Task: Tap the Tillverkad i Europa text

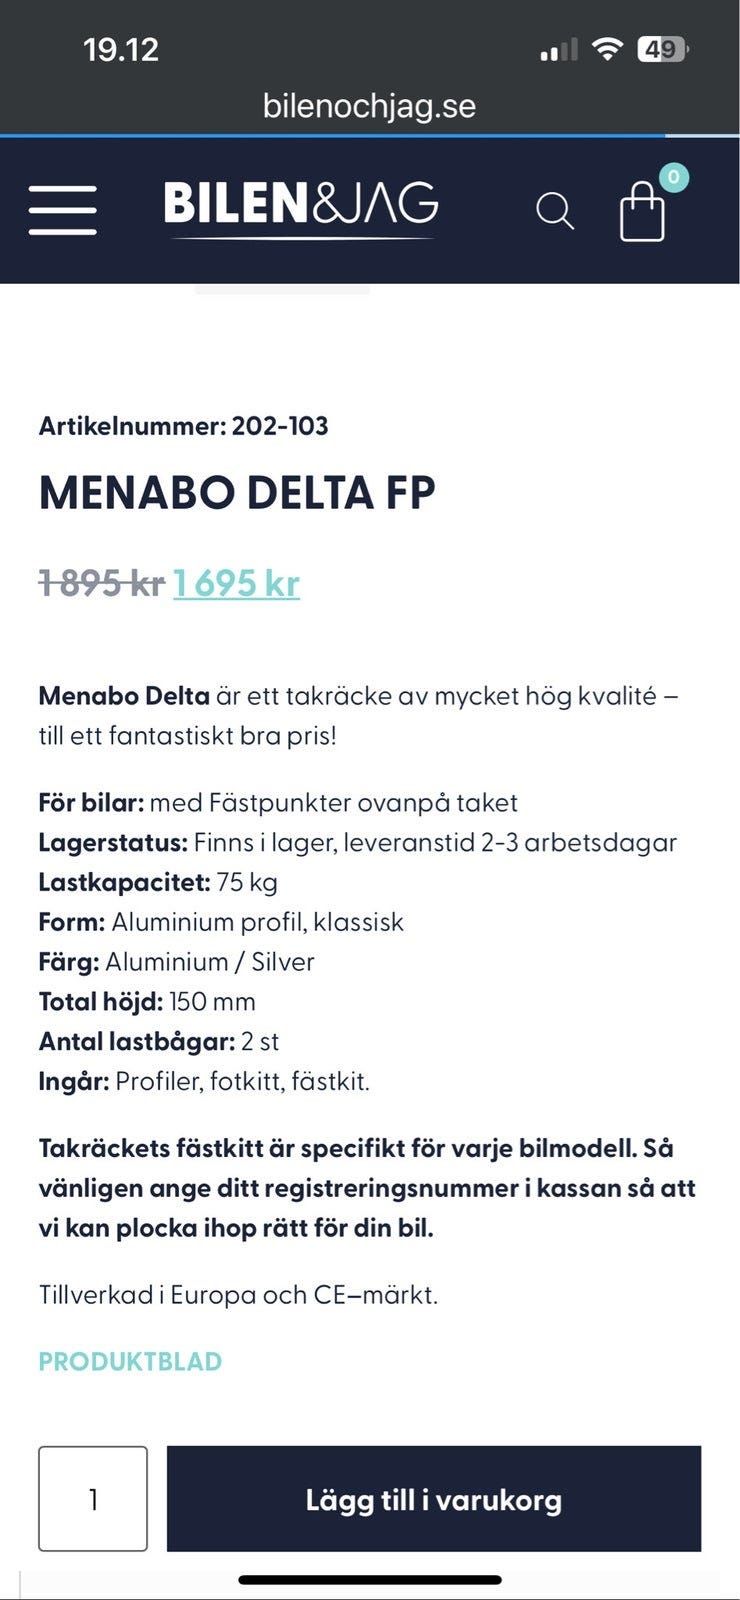Action: pyautogui.click(x=238, y=1295)
